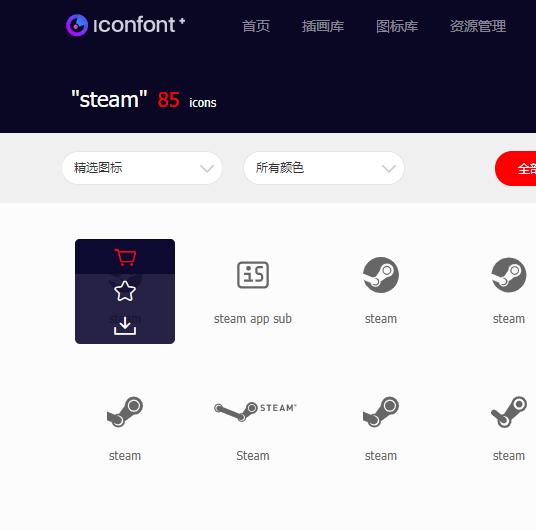The image size is (536, 530).
Task: Expand the 精选图标 dropdown
Action: [x=142, y=168]
